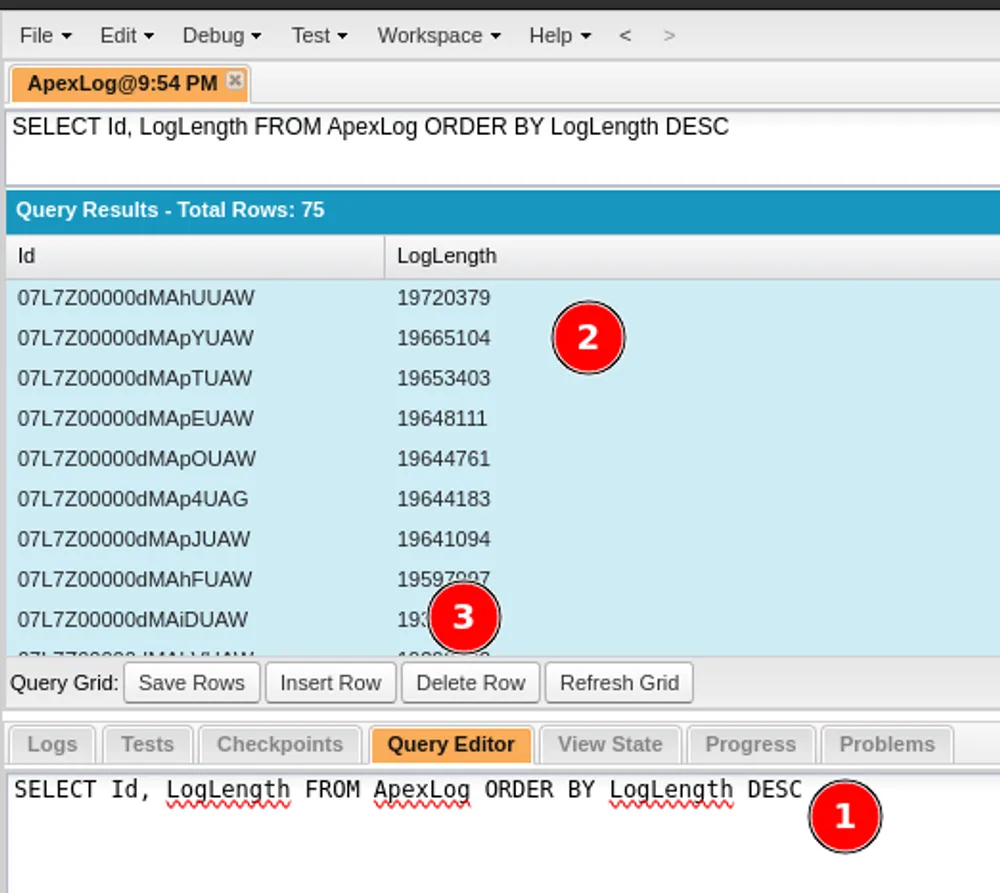1000x893 pixels.
Task: Switch to the Logs tab
Action: (52, 744)
